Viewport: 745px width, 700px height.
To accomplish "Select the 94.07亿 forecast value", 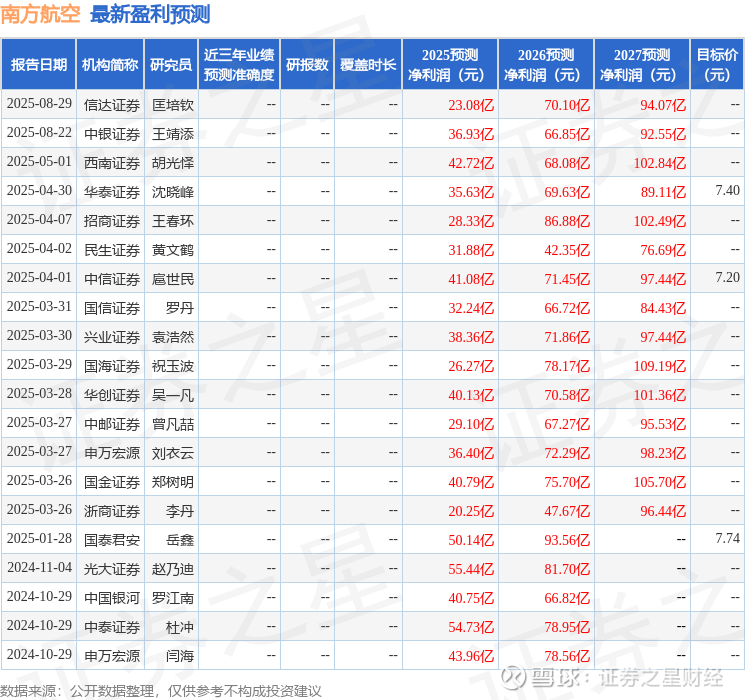I will coord(663,105).
